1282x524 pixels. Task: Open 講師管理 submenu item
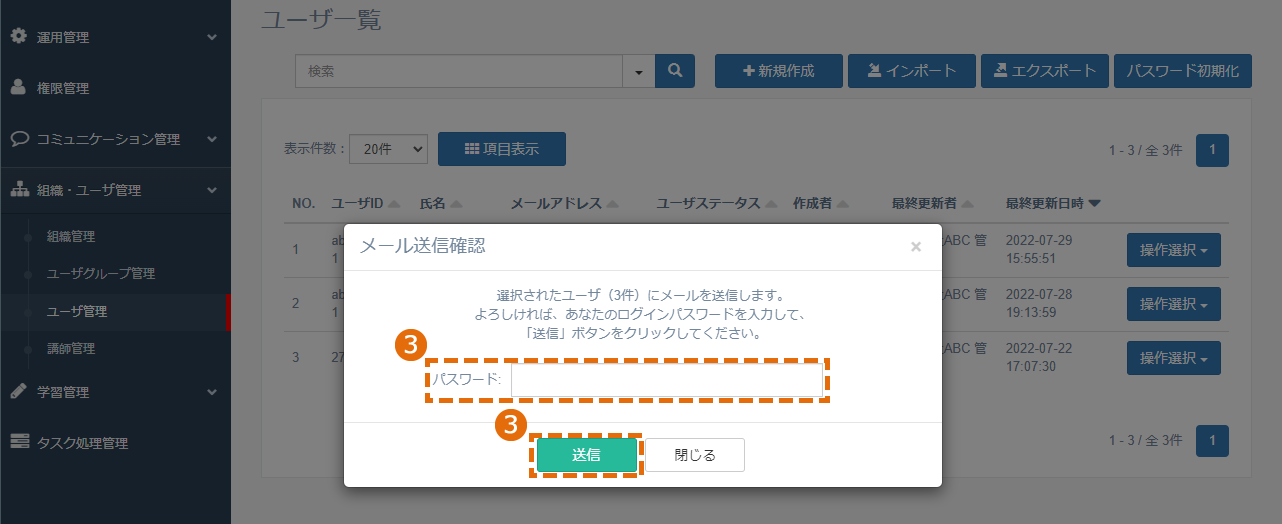(x=71, y=349)
